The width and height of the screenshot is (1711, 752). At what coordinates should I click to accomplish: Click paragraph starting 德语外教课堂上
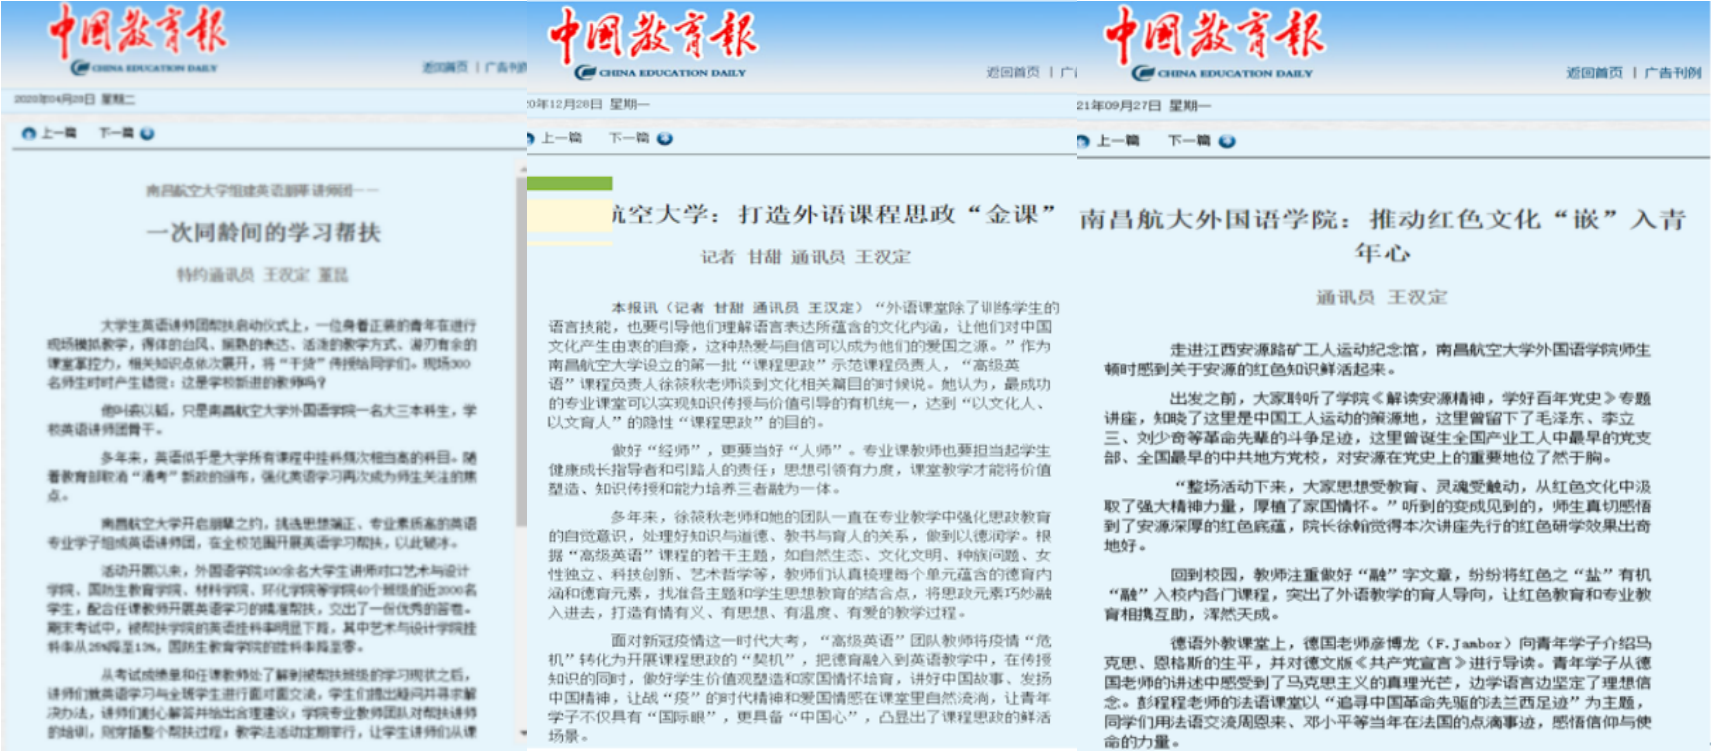click(1377, 692)
